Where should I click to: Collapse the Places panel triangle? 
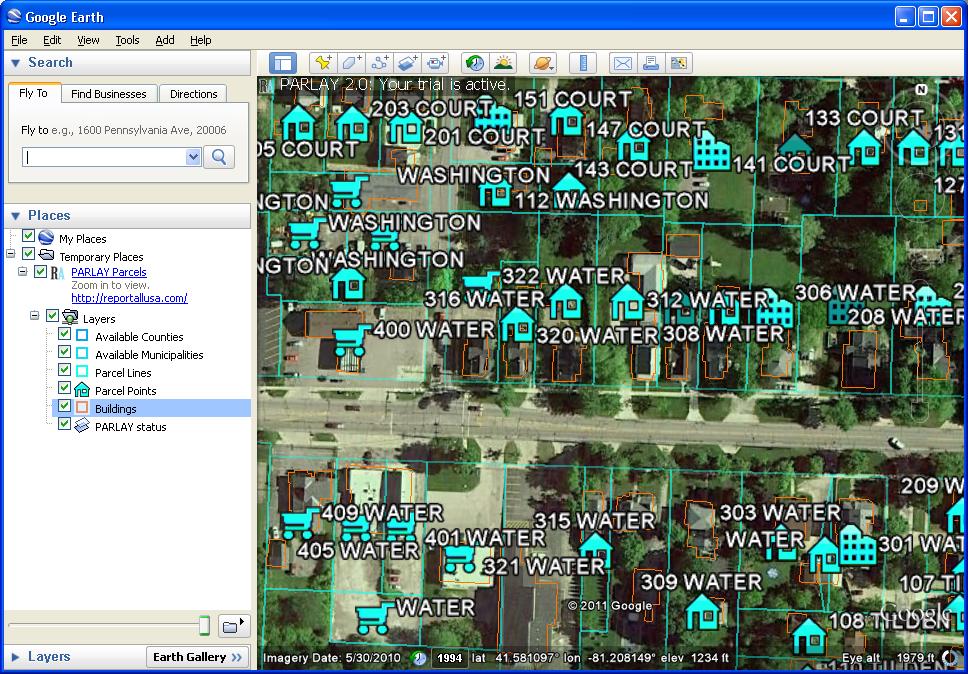[x=16, y=216]
